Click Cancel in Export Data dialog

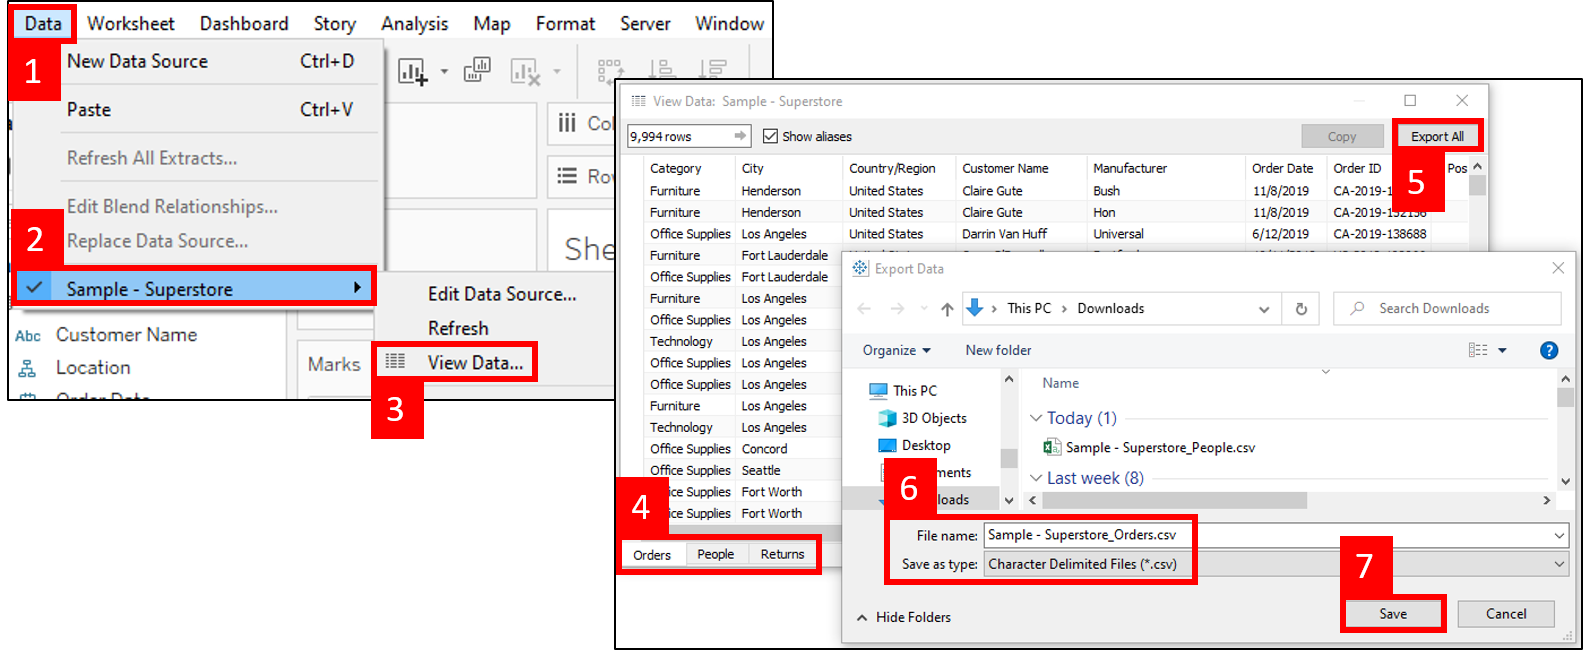click(x=1506, y=614)
